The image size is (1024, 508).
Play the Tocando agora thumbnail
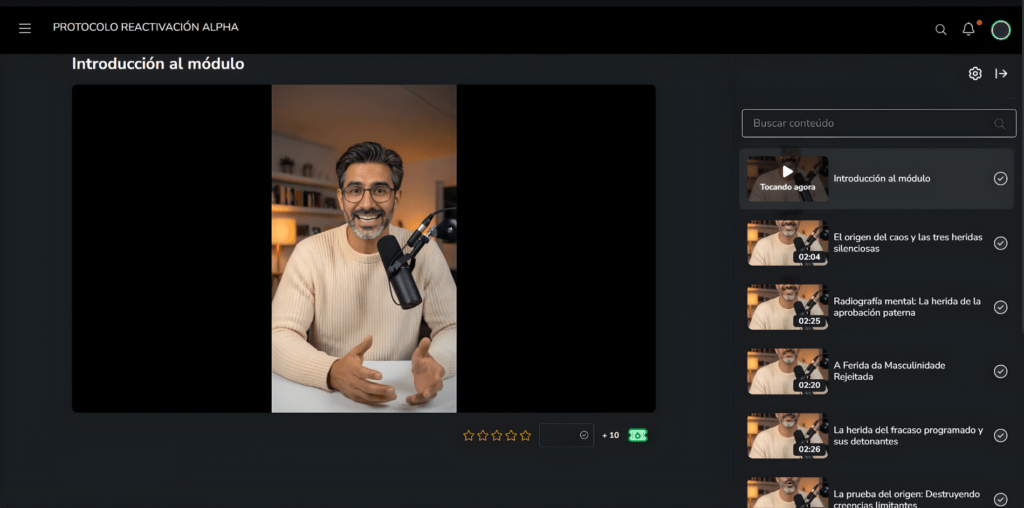click(788, 178)
